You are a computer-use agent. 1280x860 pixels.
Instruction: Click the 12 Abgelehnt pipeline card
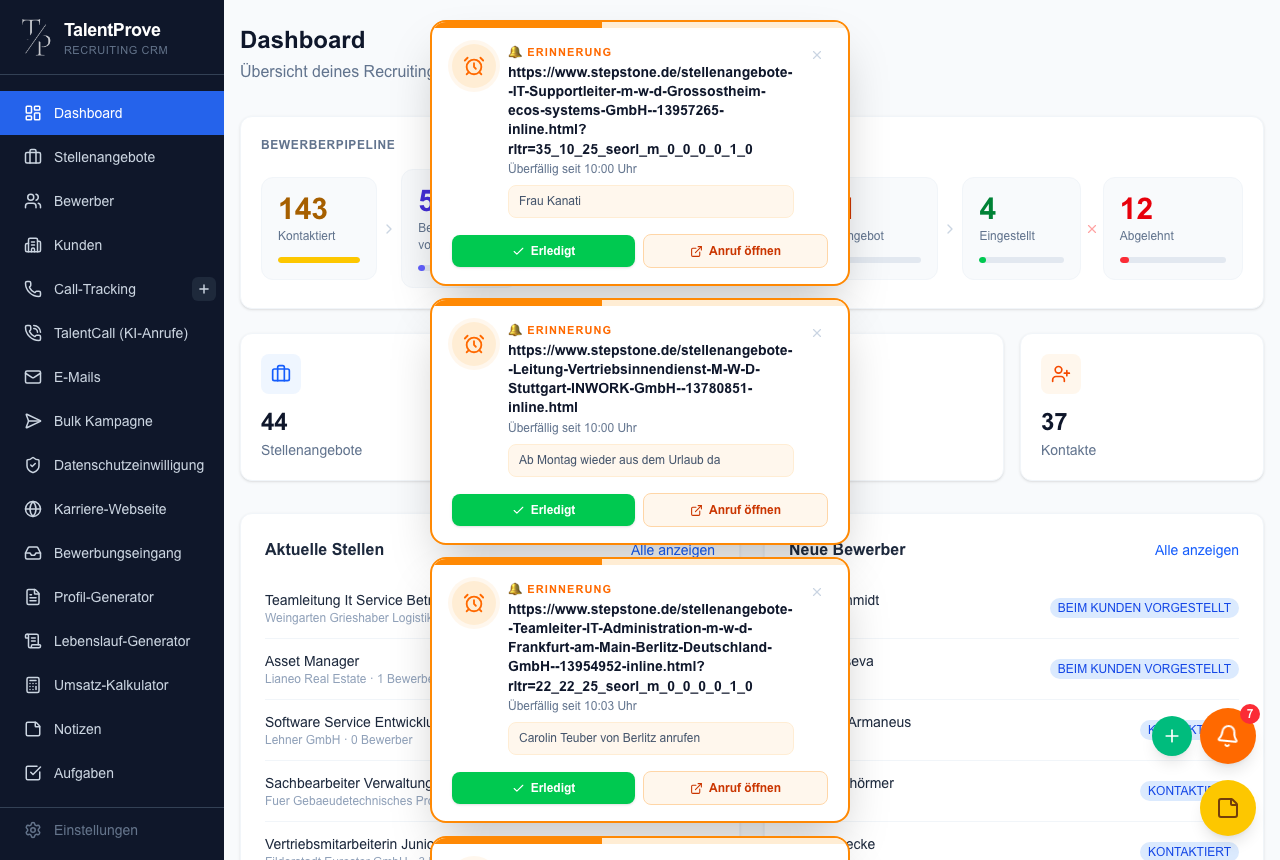[x=1173, y=228]
